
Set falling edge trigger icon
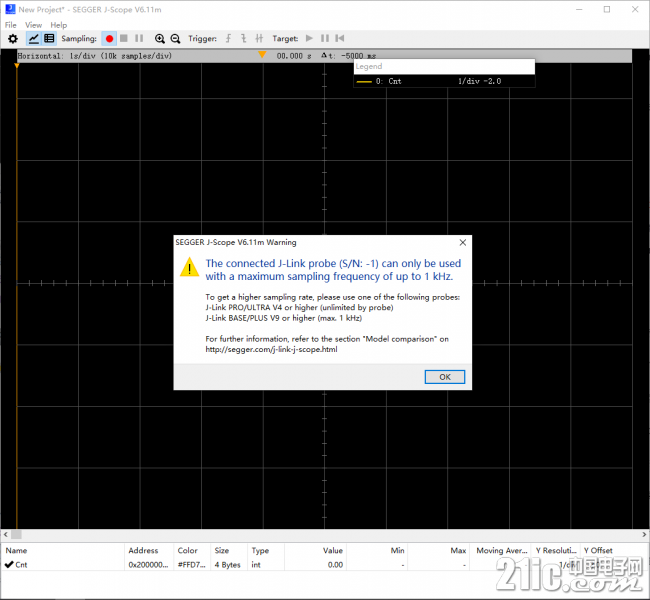point(244,38)
